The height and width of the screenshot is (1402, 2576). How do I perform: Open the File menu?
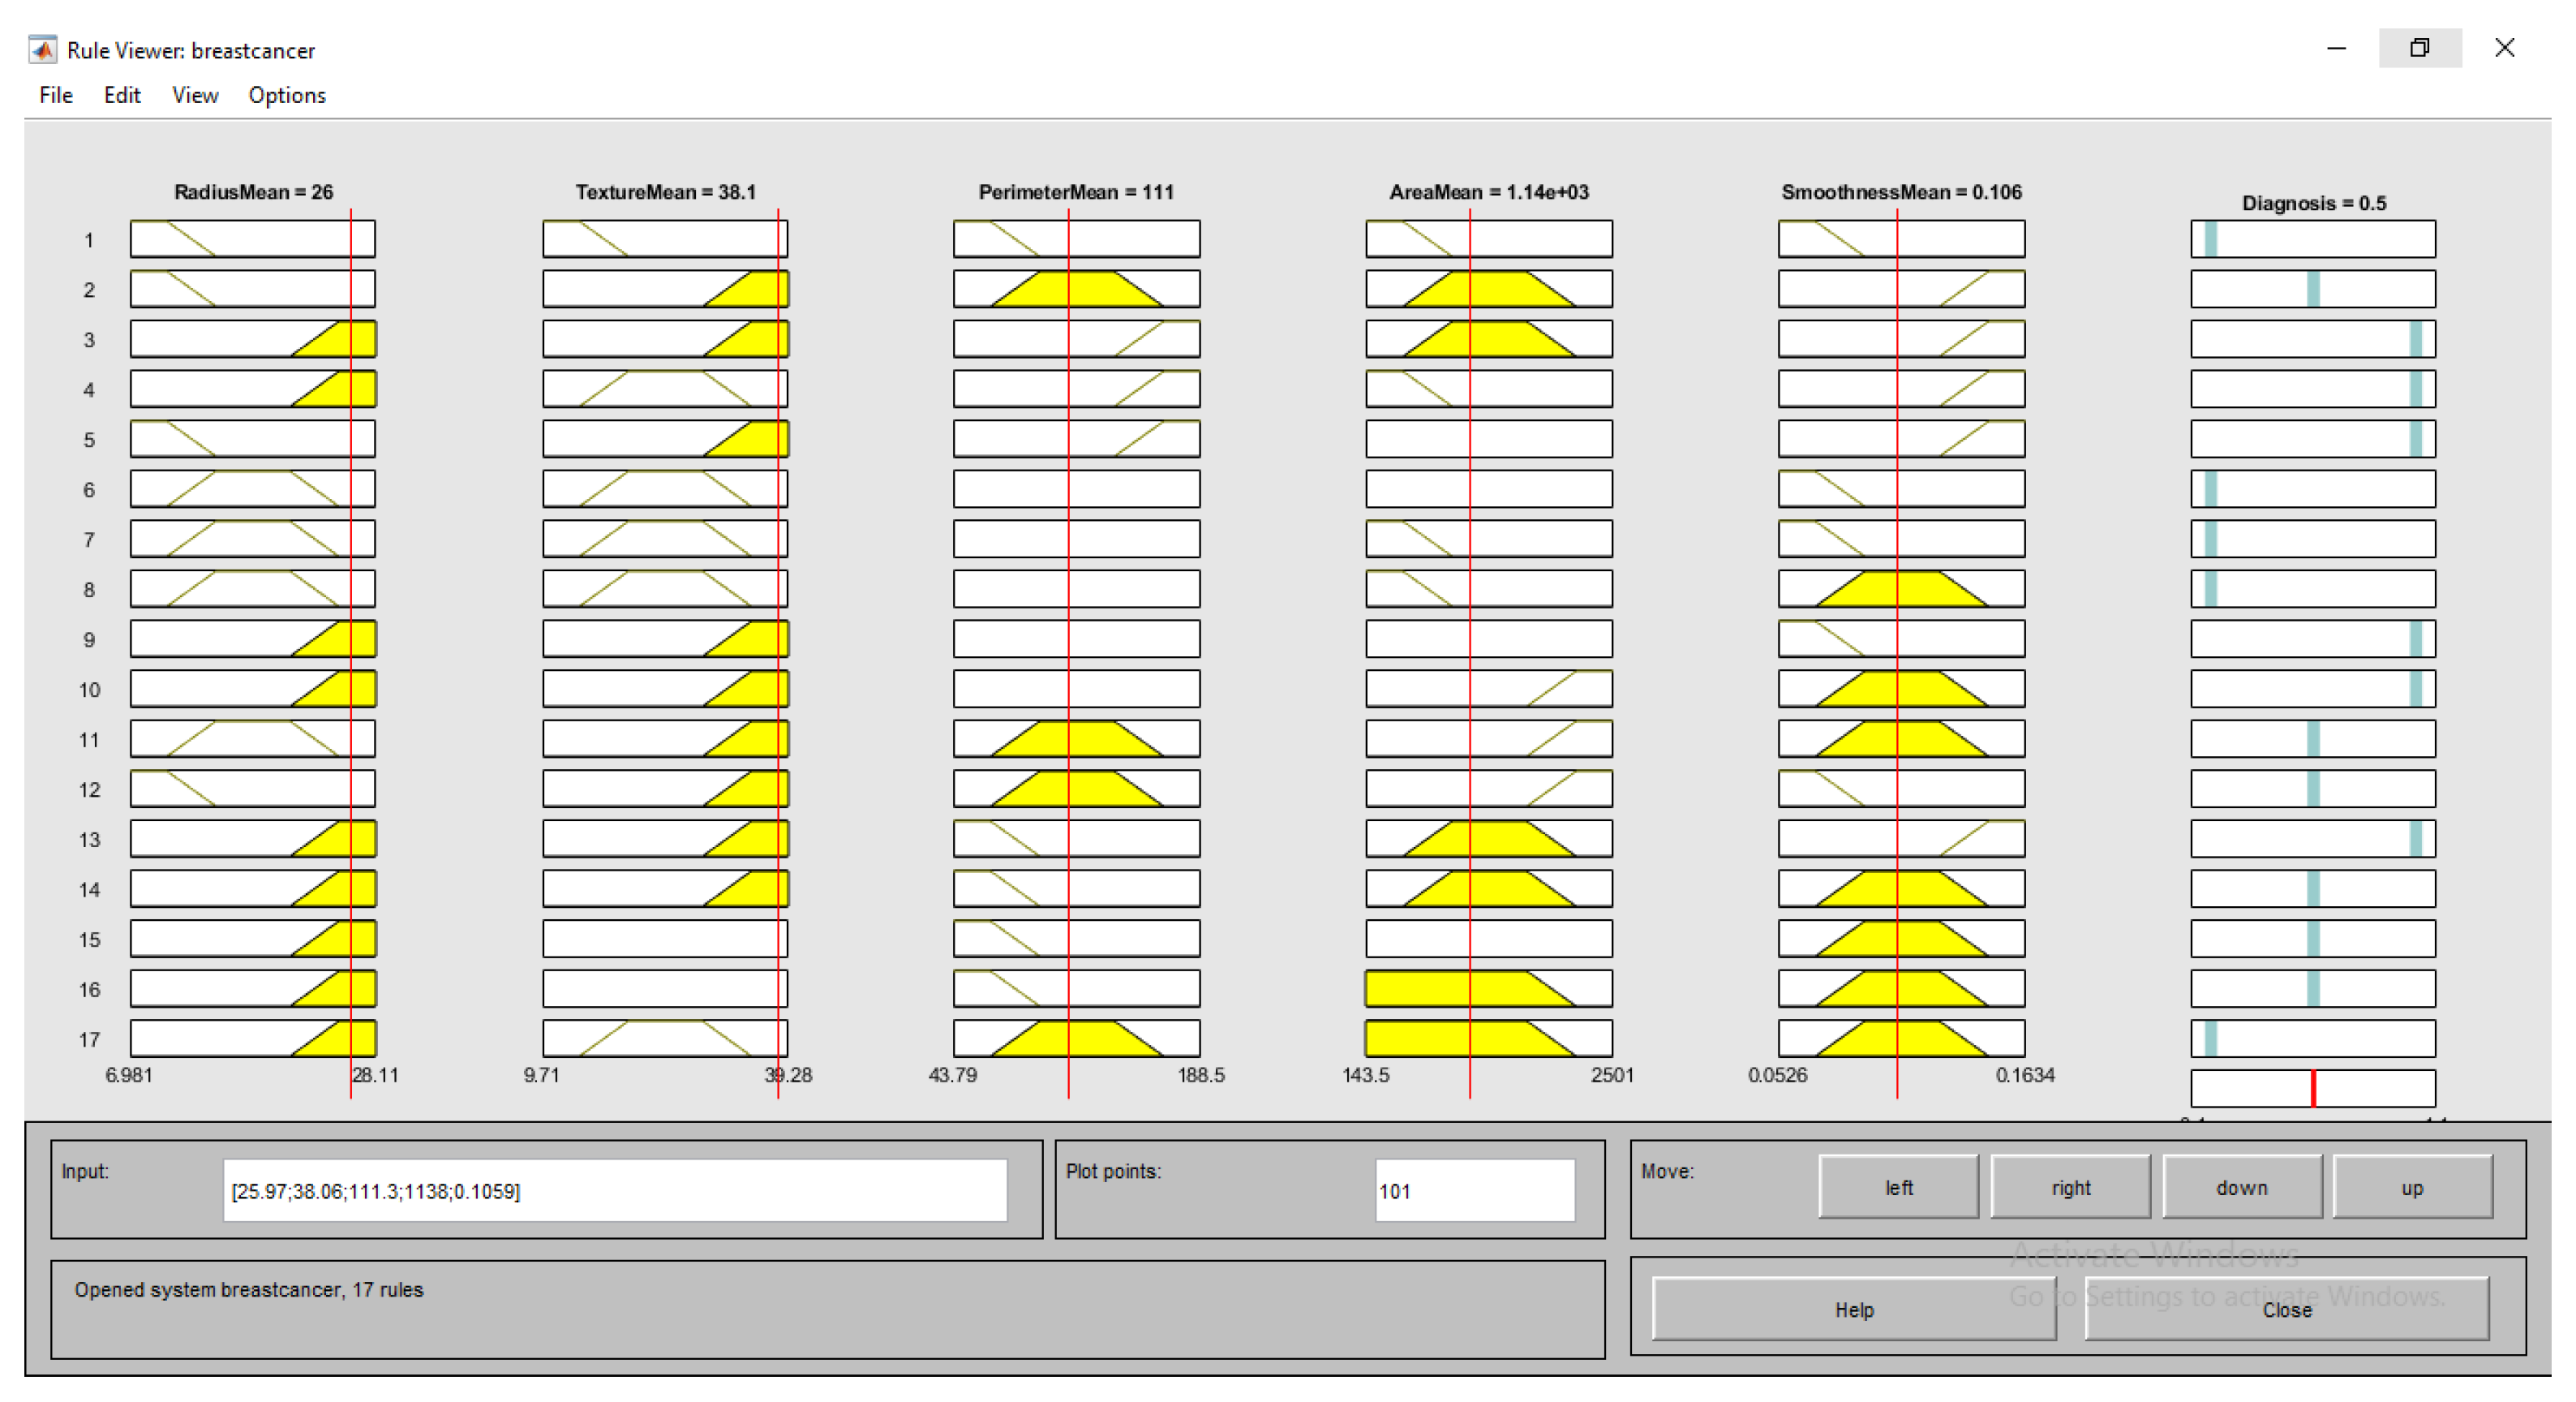point(56,95)
